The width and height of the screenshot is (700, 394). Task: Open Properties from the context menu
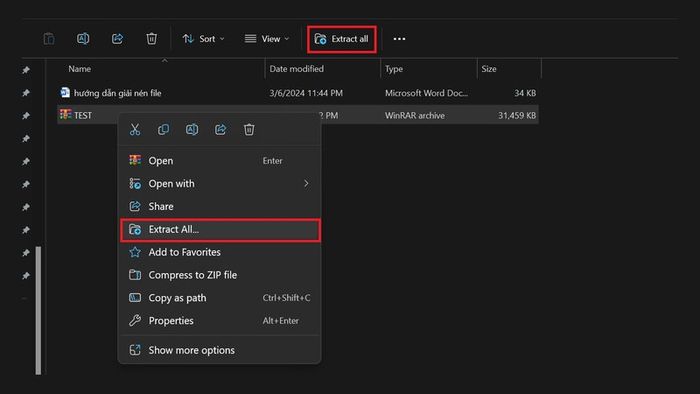220,320
